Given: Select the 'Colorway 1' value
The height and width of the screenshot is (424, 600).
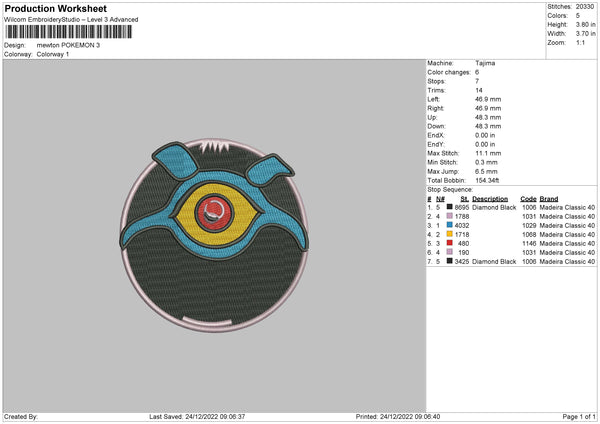Looking at the screenshot, I should pos(53,54).
